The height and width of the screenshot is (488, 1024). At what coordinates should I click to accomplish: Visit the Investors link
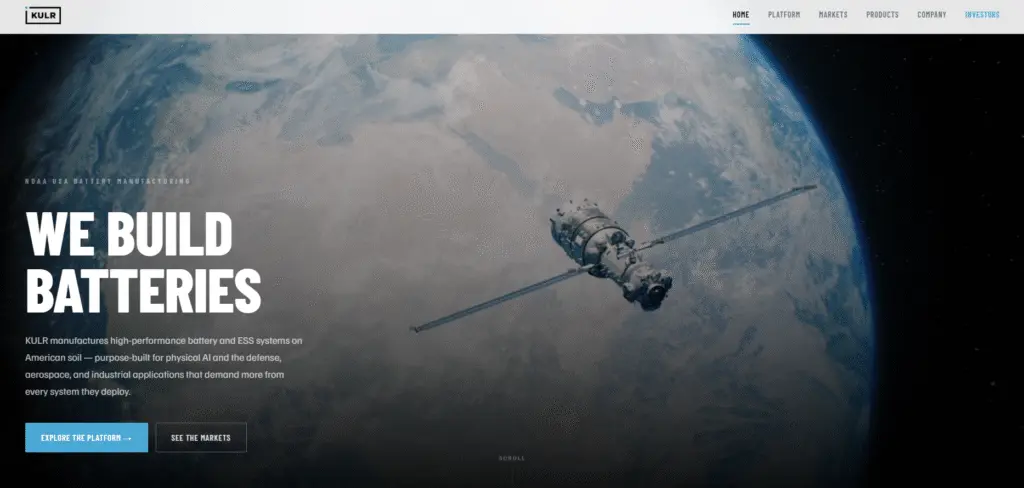(982, 14)
